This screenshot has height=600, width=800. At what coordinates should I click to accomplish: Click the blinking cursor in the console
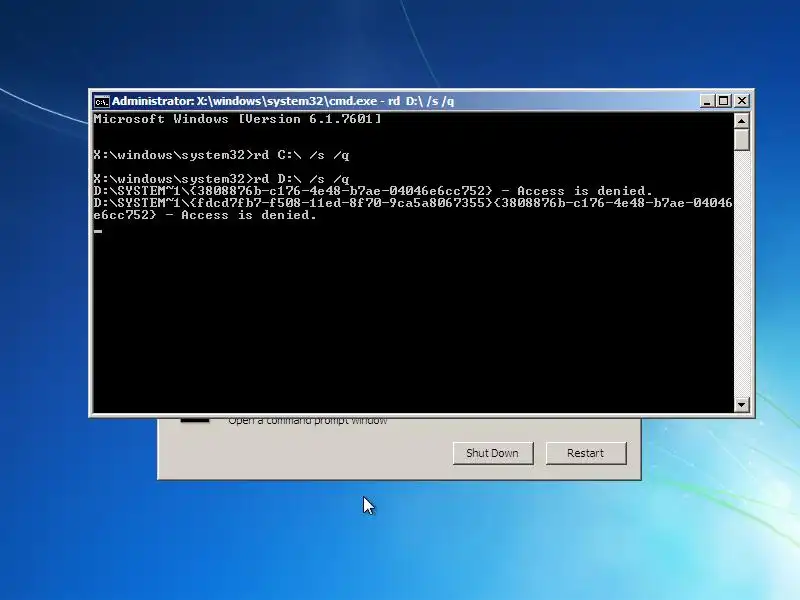(98, 231)
